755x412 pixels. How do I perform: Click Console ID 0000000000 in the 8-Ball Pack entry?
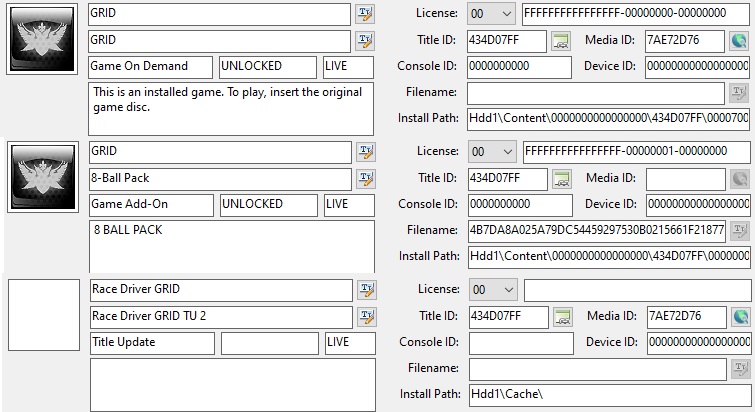coord(520,205)
